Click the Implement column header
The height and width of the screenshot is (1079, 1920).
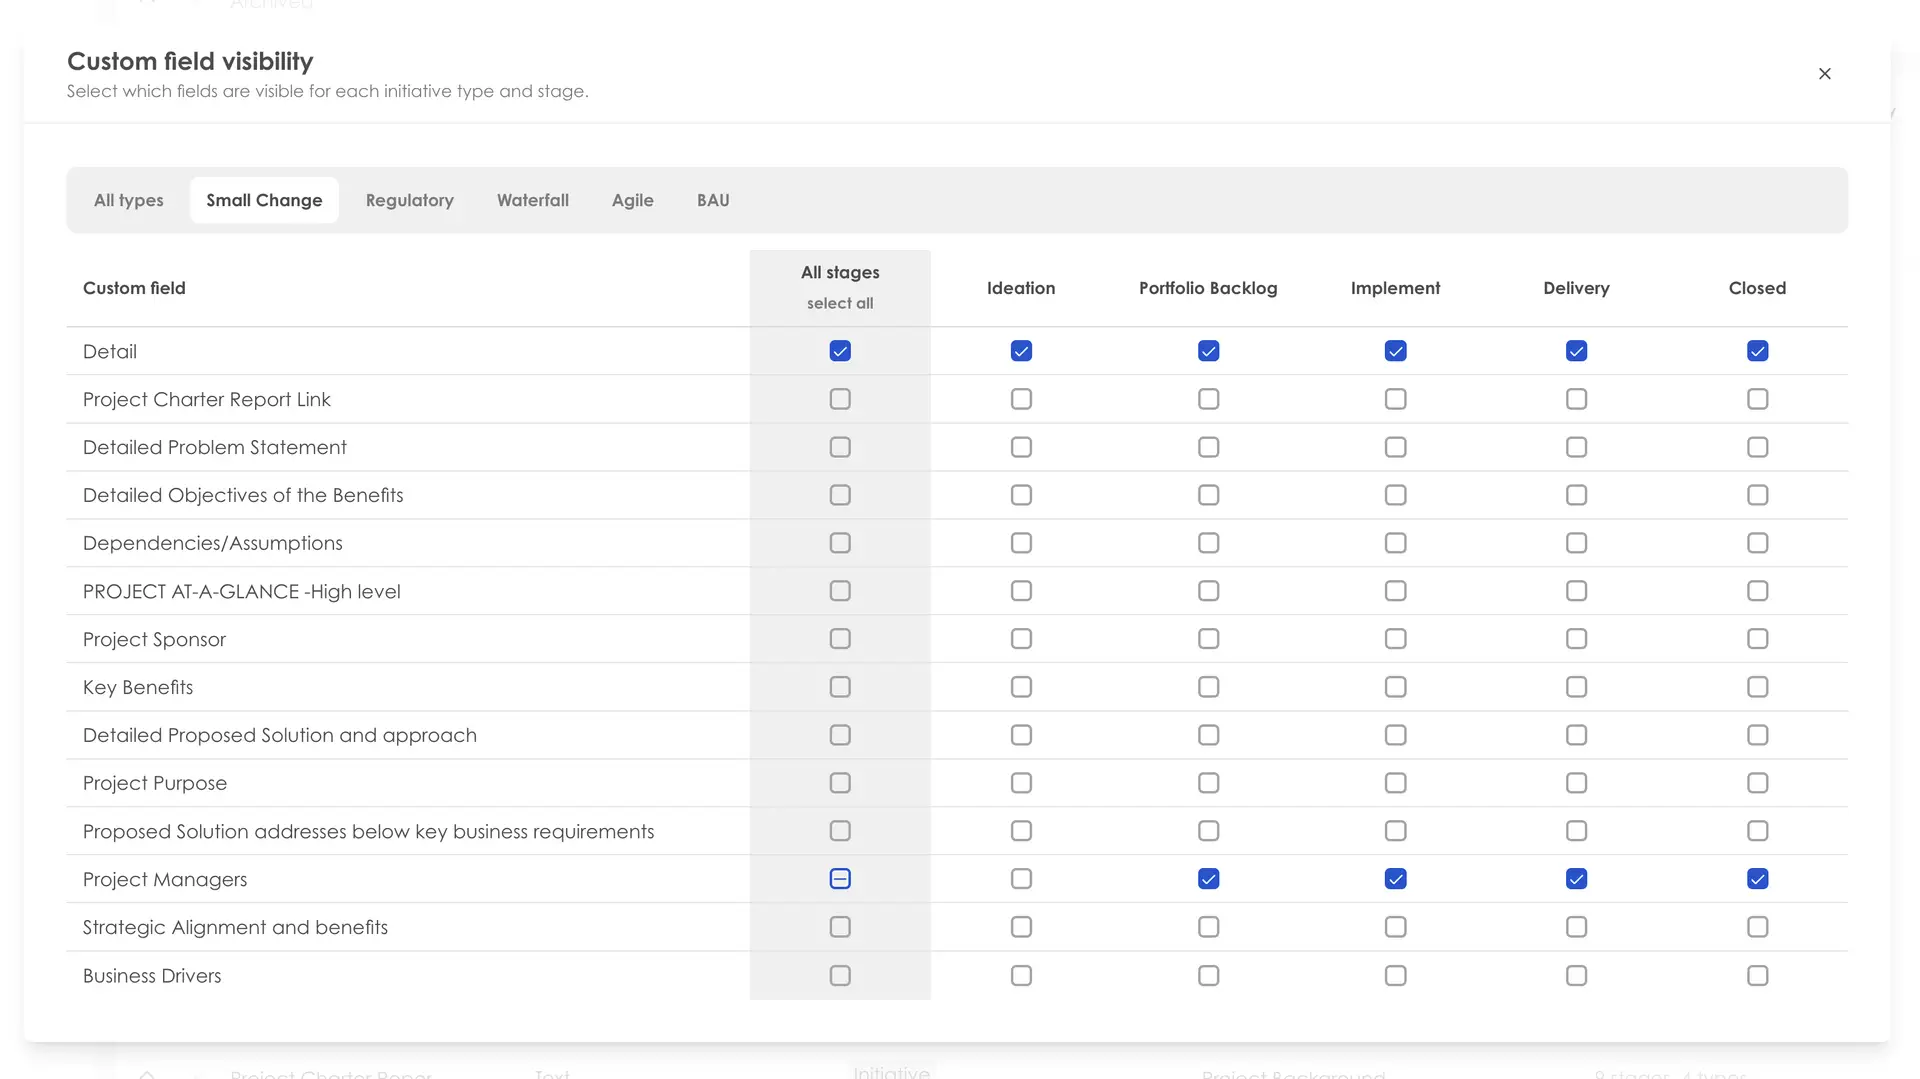pyautogui.click(x=1395, y=288)
